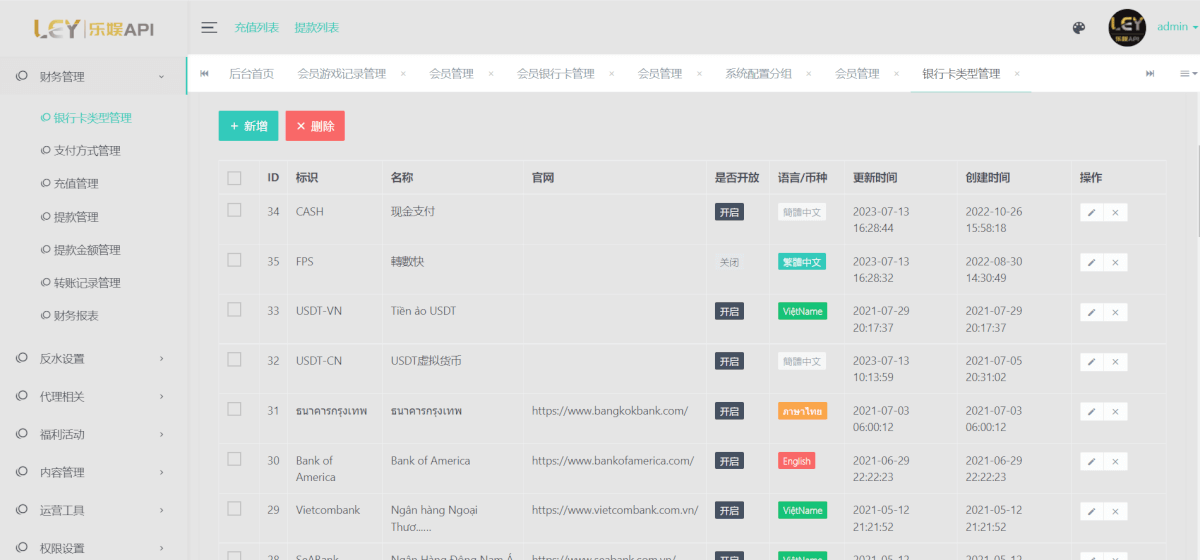Expand the 反水设置 sidebar menu

coord(92,359)
